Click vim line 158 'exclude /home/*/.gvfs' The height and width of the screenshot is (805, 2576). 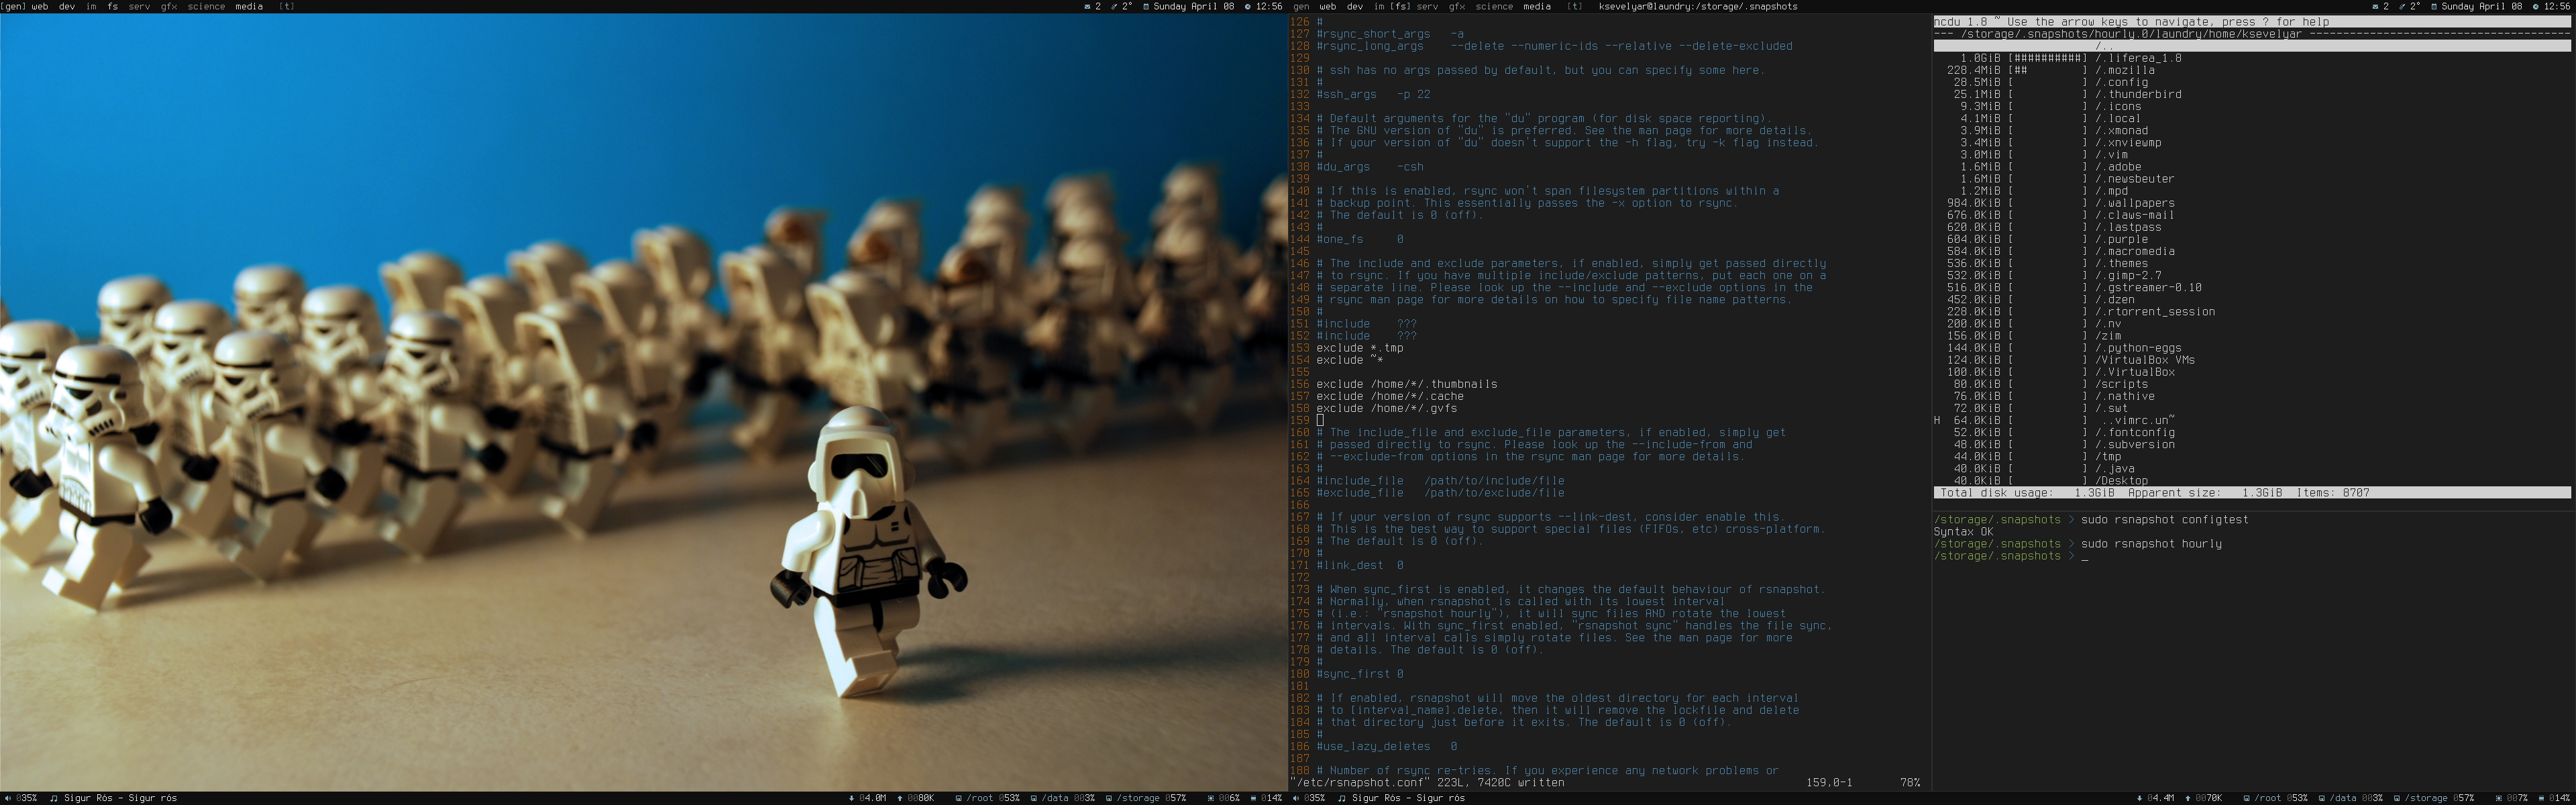click(x=1386, y=408)
